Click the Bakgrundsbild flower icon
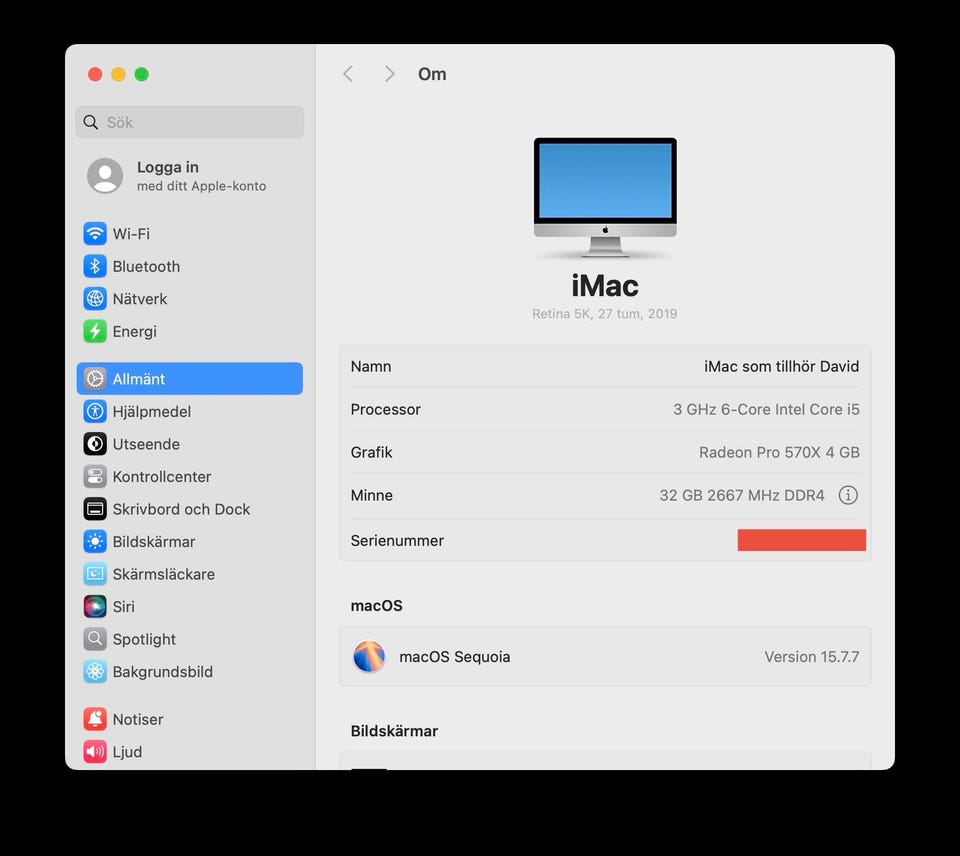The image size is (960, 856). click(95, 670)
